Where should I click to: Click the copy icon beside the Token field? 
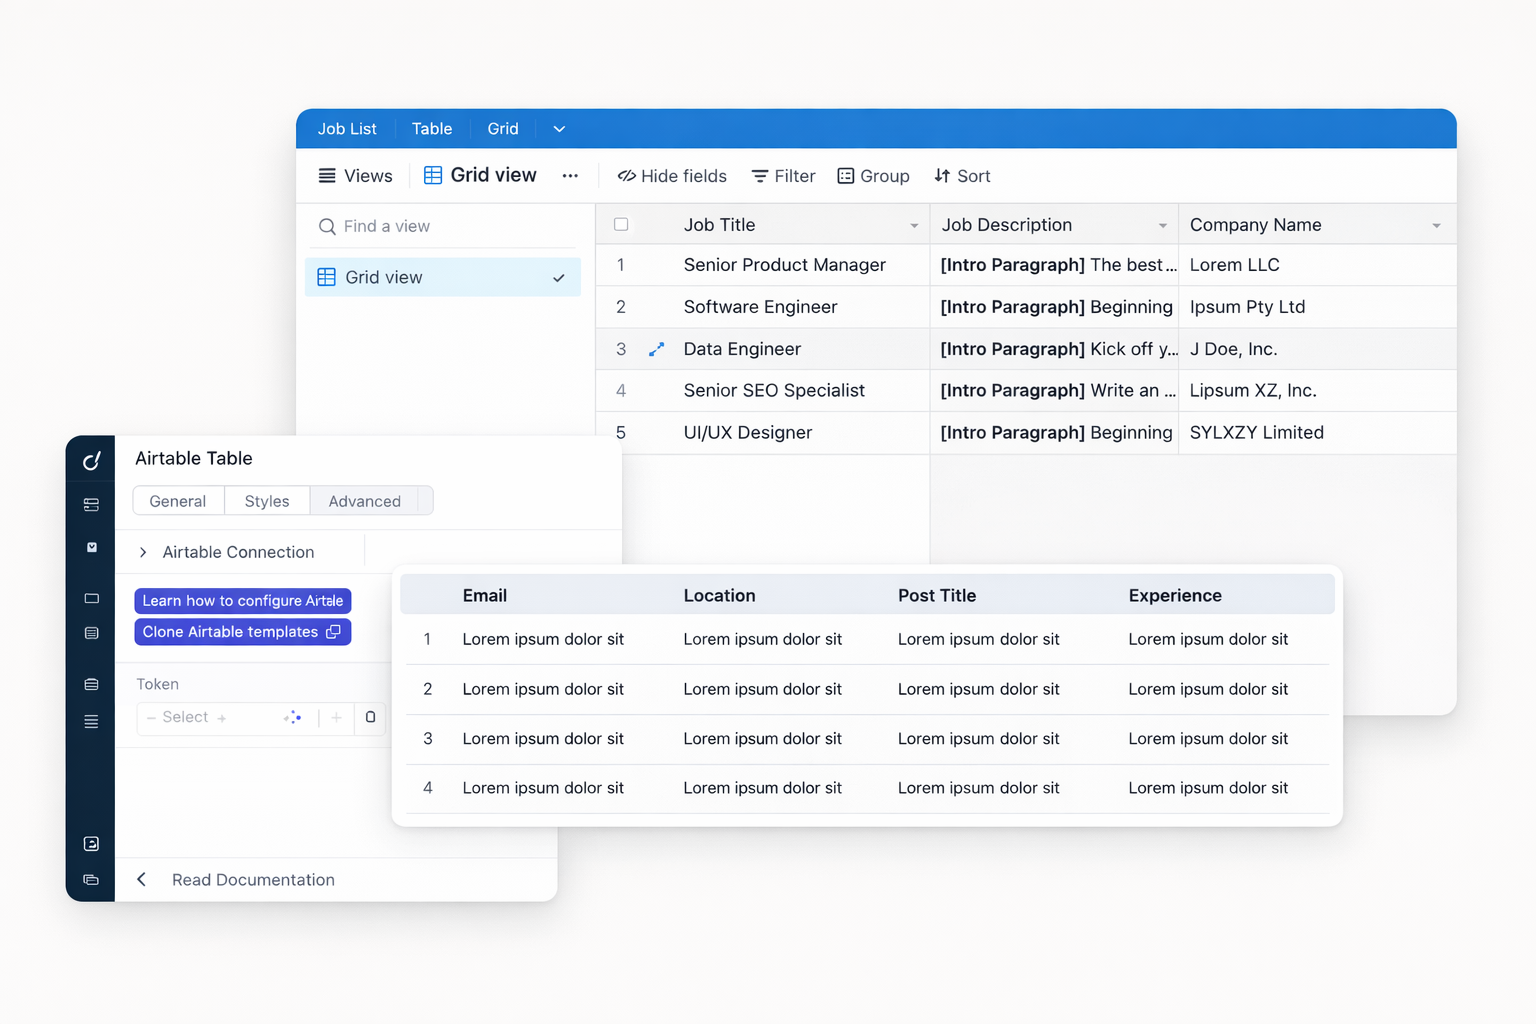[370, 717]
